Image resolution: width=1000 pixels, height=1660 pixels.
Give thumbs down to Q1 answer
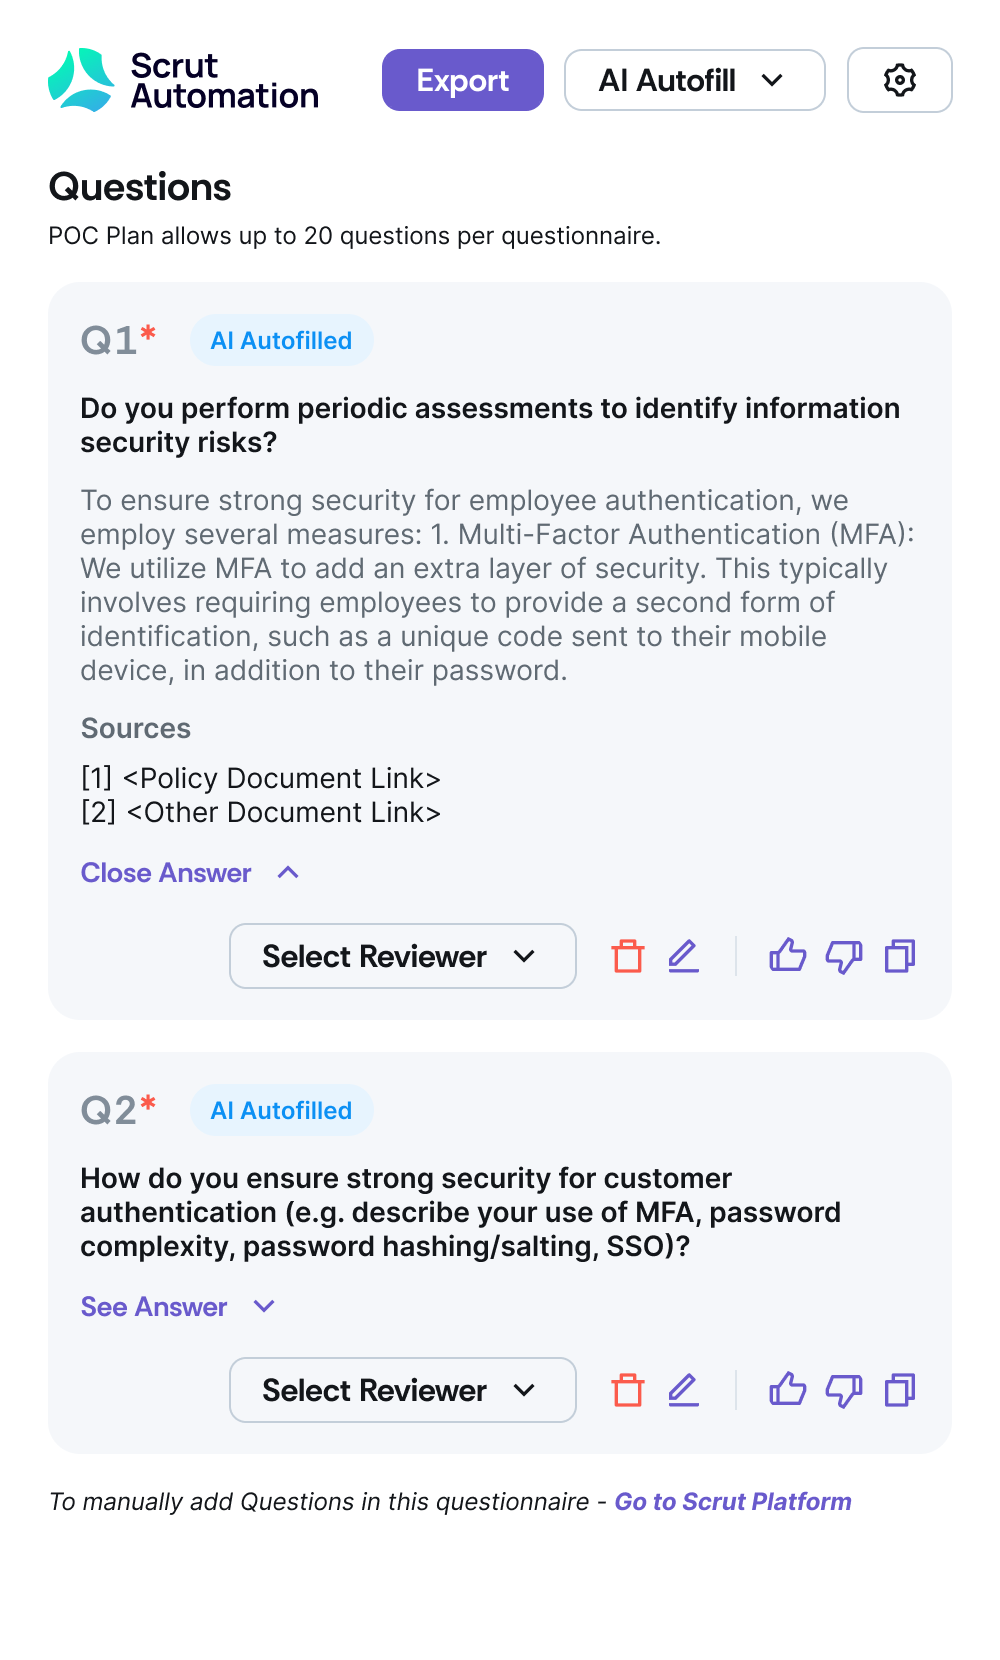coord(843,956)
